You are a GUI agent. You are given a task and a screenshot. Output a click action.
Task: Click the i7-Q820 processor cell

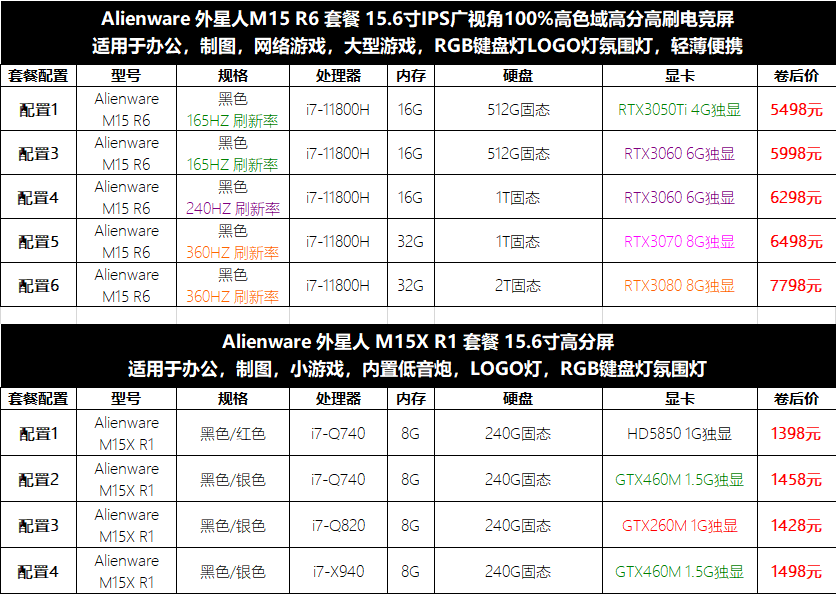coord(338,526)
